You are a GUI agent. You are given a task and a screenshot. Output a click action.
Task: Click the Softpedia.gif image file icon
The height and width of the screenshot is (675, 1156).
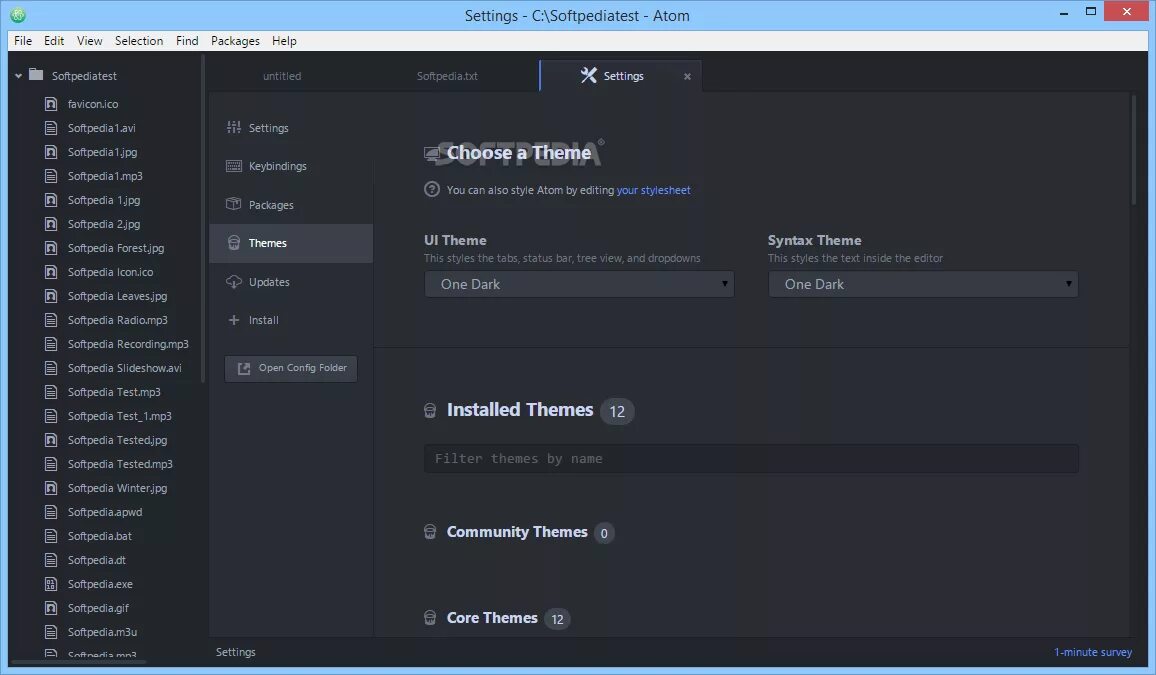(51, 608)
